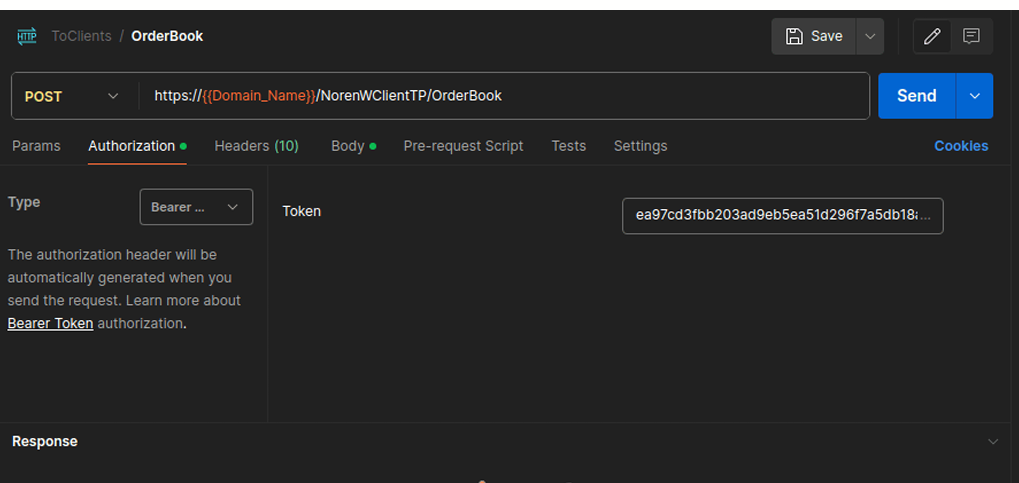The image size is (1019, 483).
Task: Open the Cookies link
Action: (x=960, y=146)
